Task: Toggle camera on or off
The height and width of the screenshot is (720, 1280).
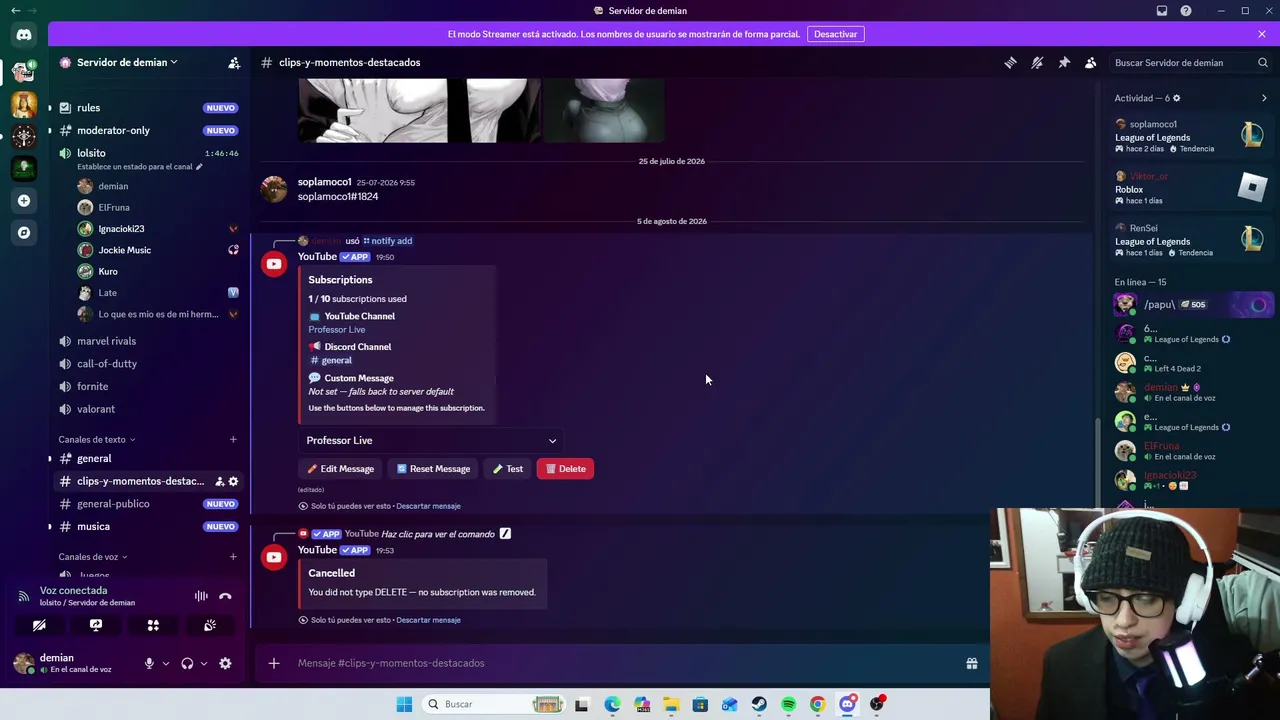Action: pos(39,625)
